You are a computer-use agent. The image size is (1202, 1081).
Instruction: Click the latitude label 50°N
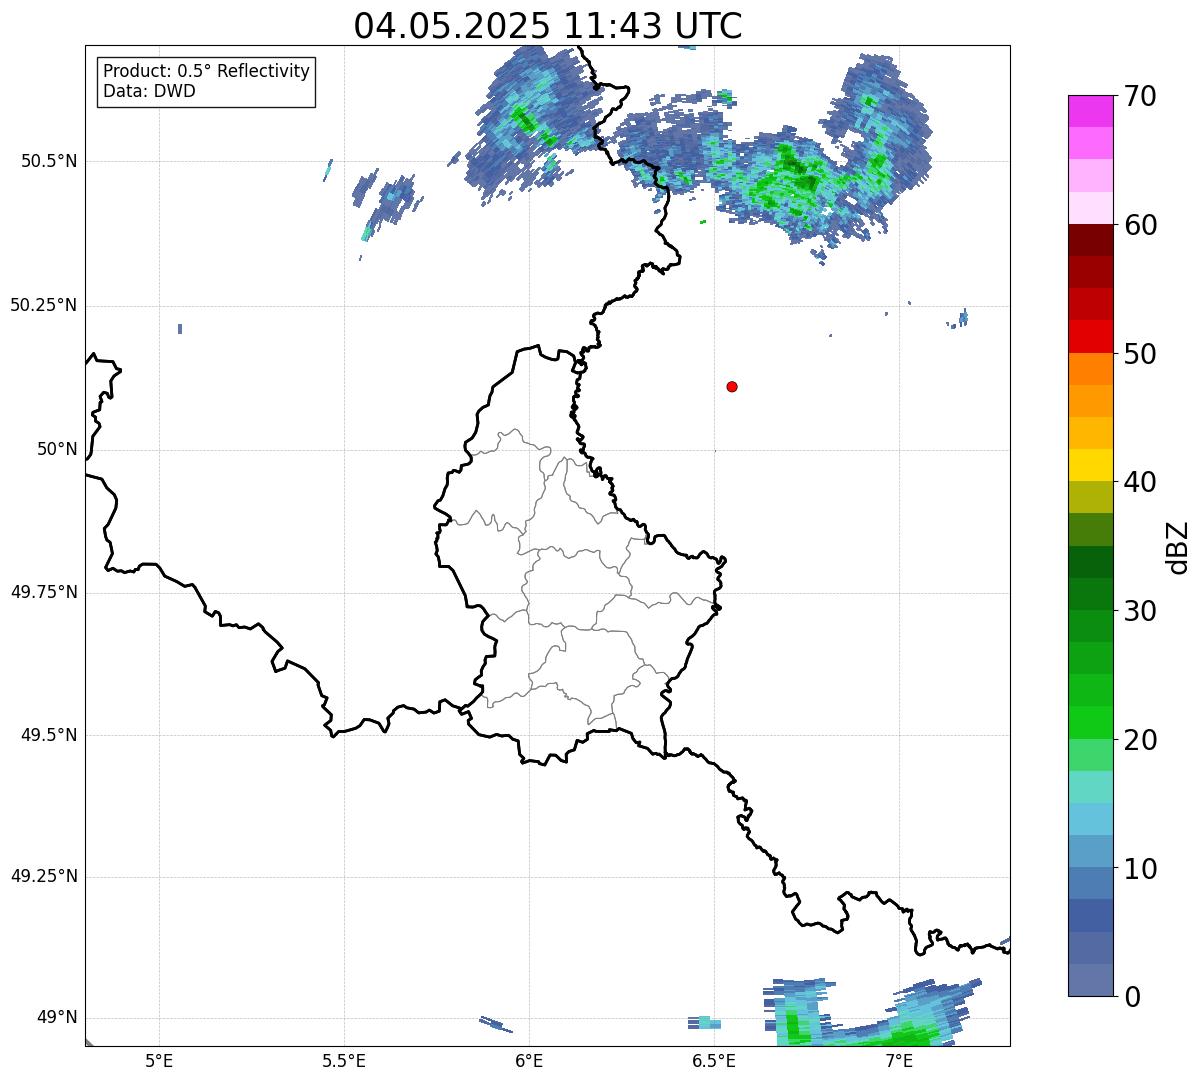click(57, 449)
